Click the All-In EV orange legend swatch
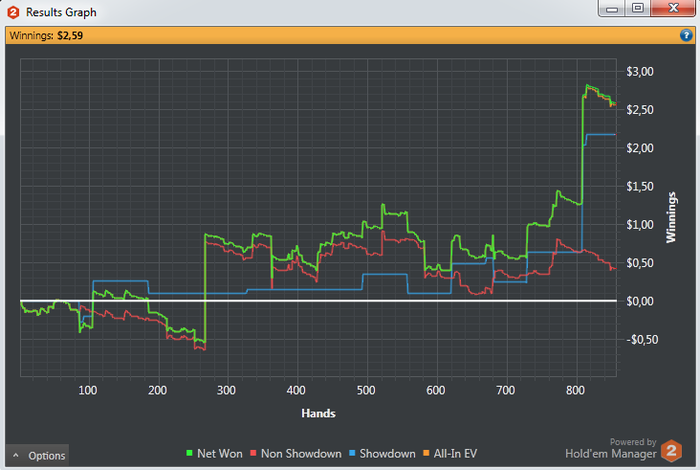The height and width of the screenshot is (470, 700). [426, 453]
